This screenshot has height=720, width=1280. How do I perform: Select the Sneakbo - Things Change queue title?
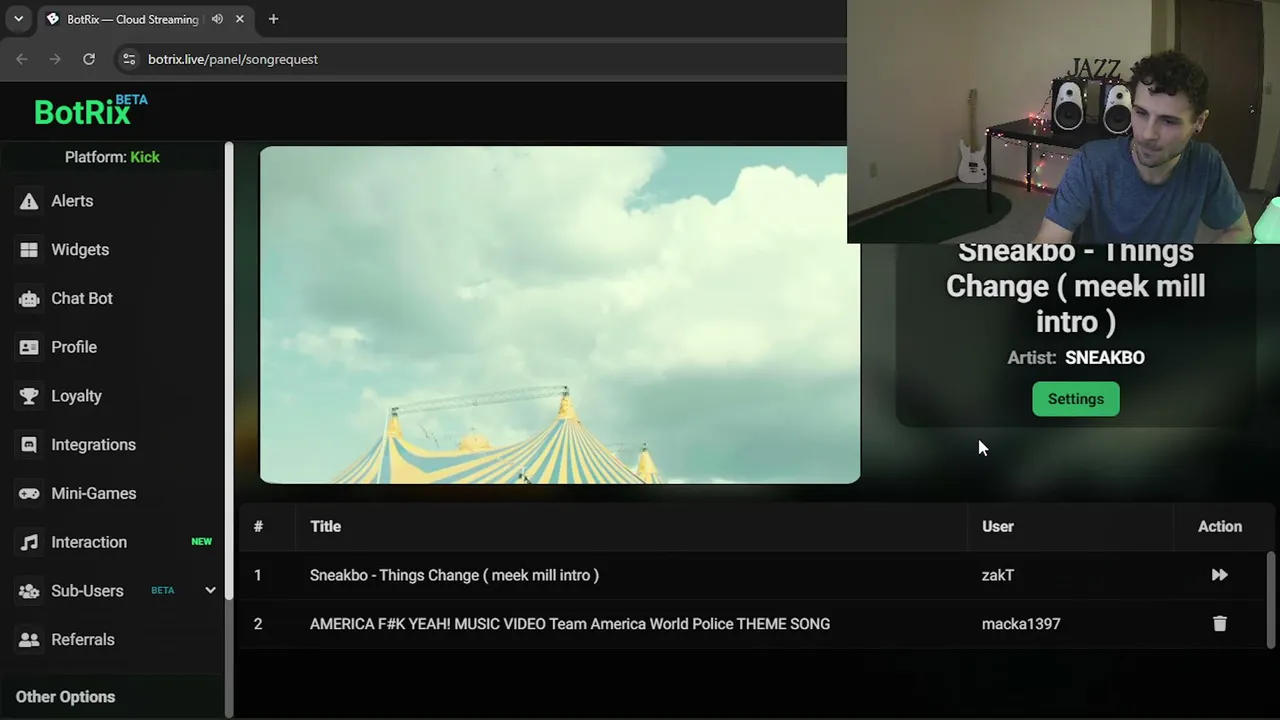(x=454, y=575)
